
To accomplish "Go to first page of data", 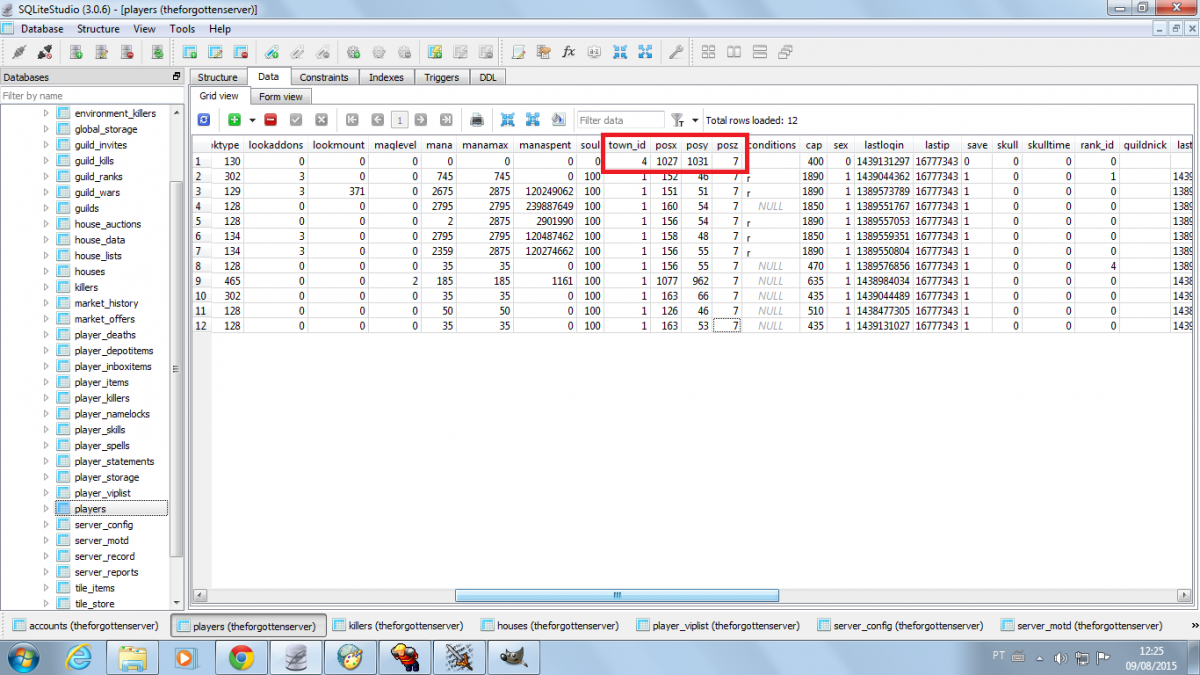I will point(352,120).
